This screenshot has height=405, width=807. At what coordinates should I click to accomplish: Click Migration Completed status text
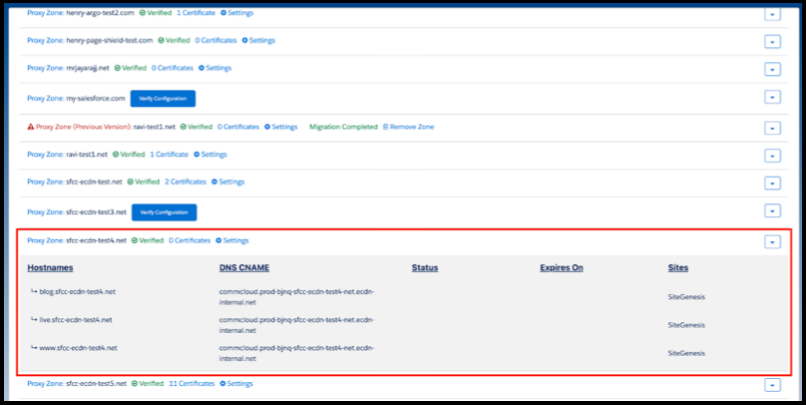343,127
